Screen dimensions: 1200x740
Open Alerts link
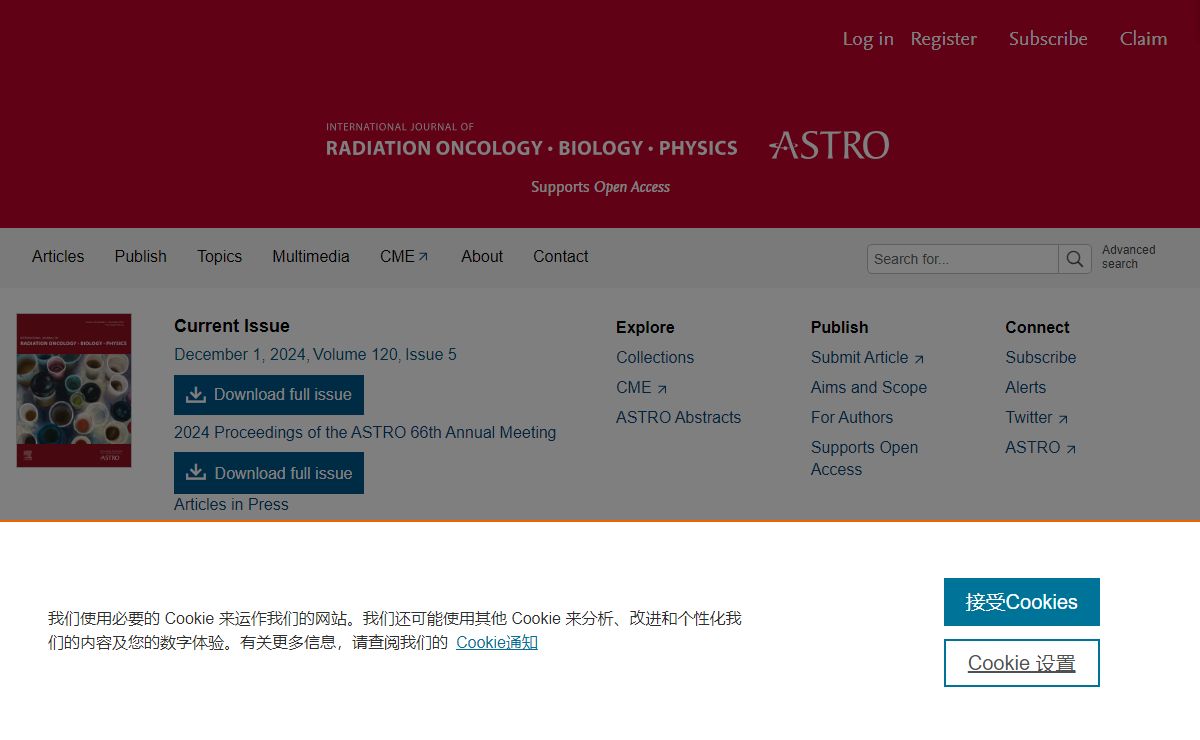(1026, 388)
